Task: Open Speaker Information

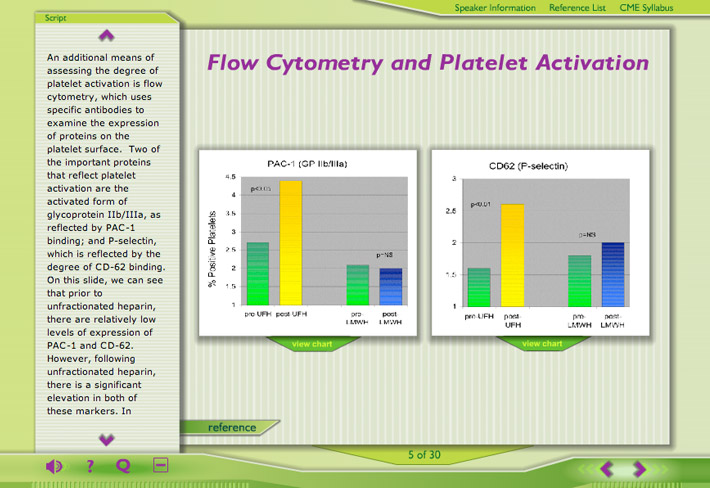Action: pos(495,8)
